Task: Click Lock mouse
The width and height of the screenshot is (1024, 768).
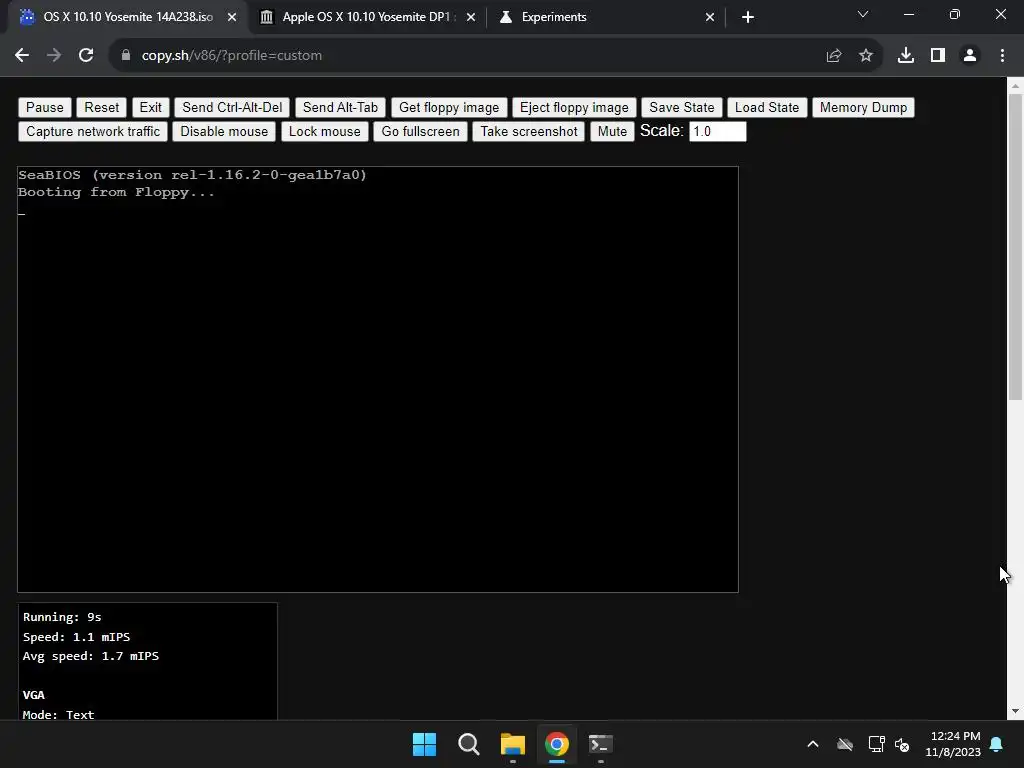Action: [x=325, y=131]
